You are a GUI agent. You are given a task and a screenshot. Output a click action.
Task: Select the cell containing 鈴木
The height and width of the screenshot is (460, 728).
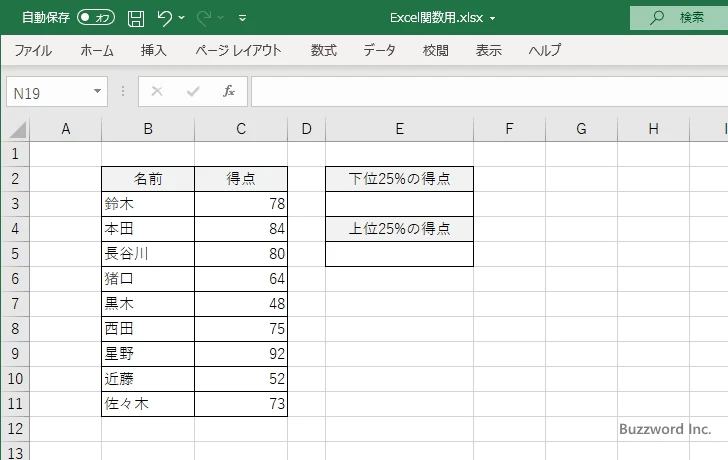point(148,204)
